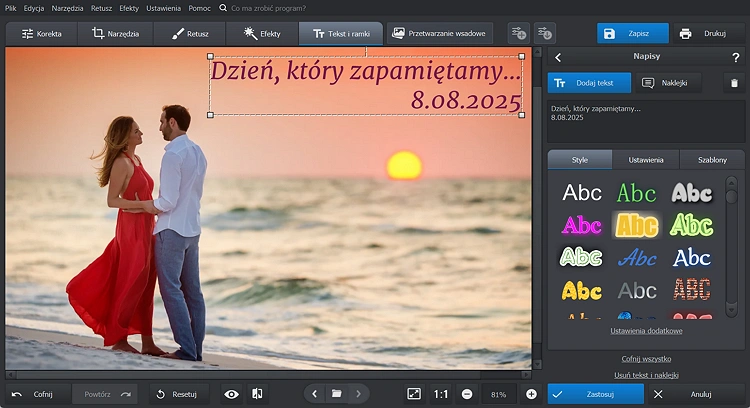Click the fit to screen icon
The image size is (750, 408).
click(414, 394)
